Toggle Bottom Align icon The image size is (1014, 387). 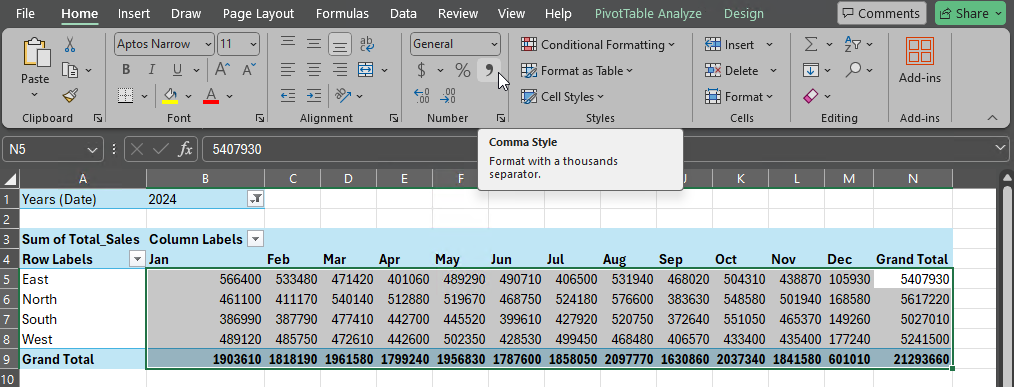coord(340,44)
